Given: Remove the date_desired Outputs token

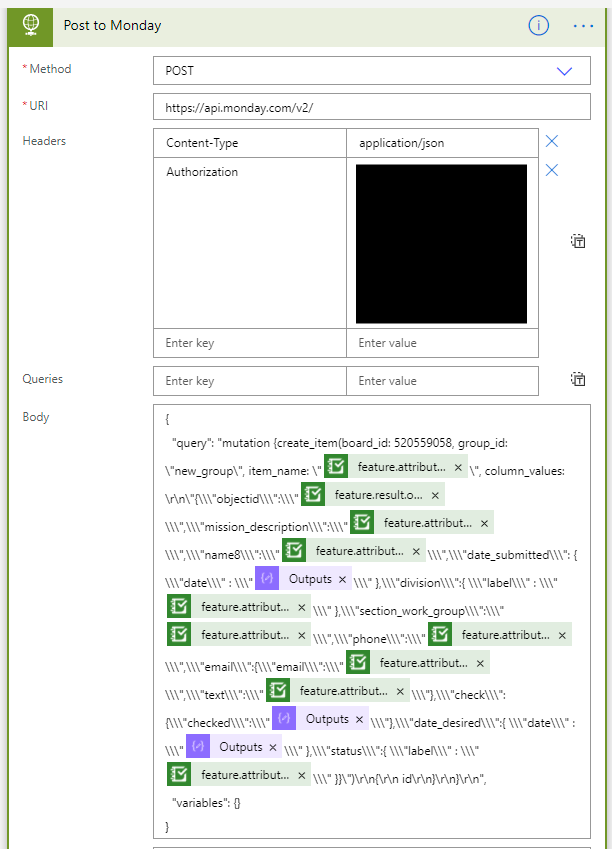Looking at the screenshot, I should click(x=272, y=747).
